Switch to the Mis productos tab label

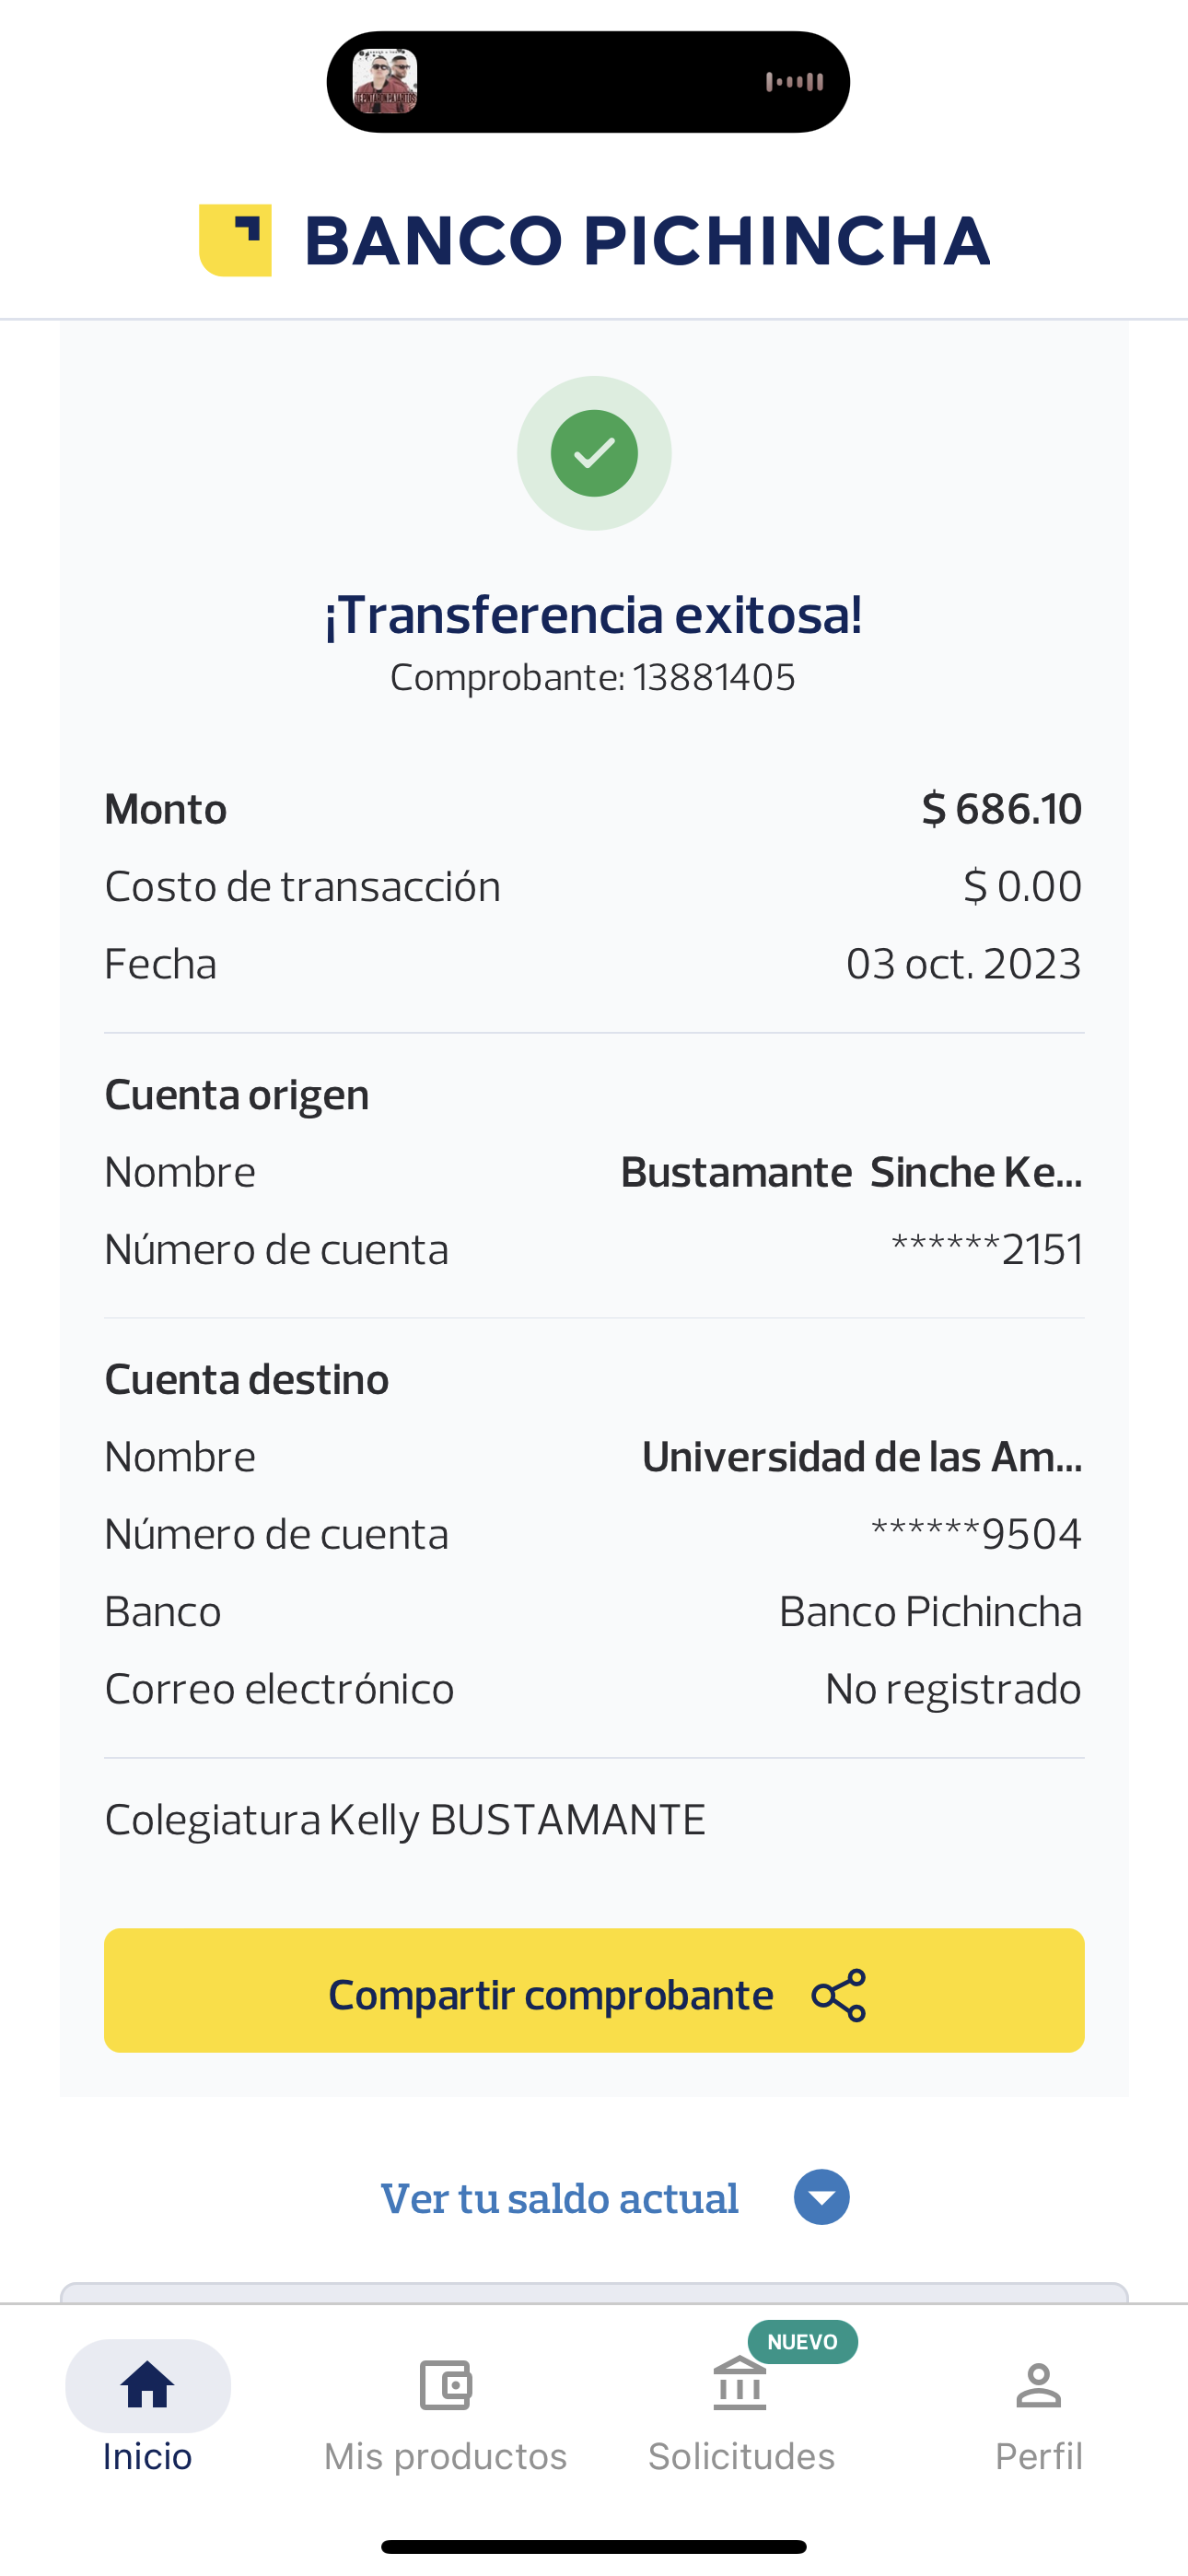click(445, 2456)
